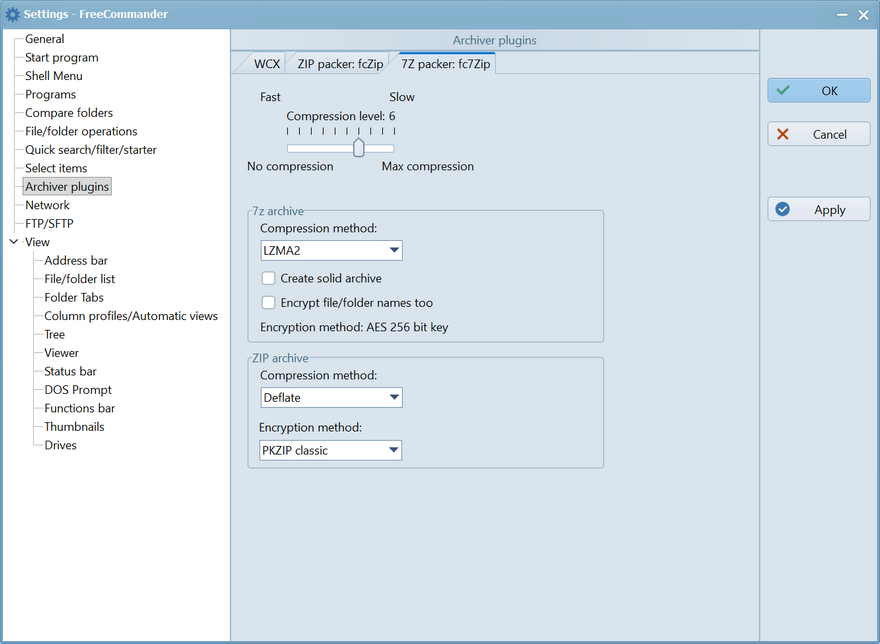The image size is (880, 644).
Task: Click the green checkmark OK button
Action: coord(818,91)
